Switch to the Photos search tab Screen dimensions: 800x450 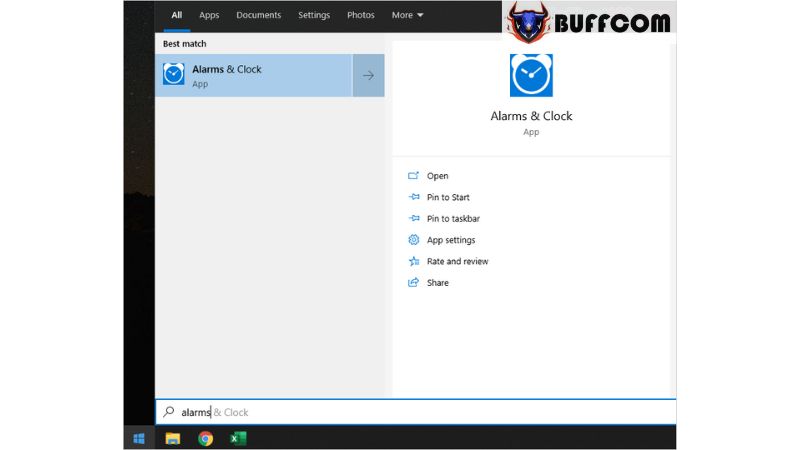pyautogui.click(x=361, y=15)
